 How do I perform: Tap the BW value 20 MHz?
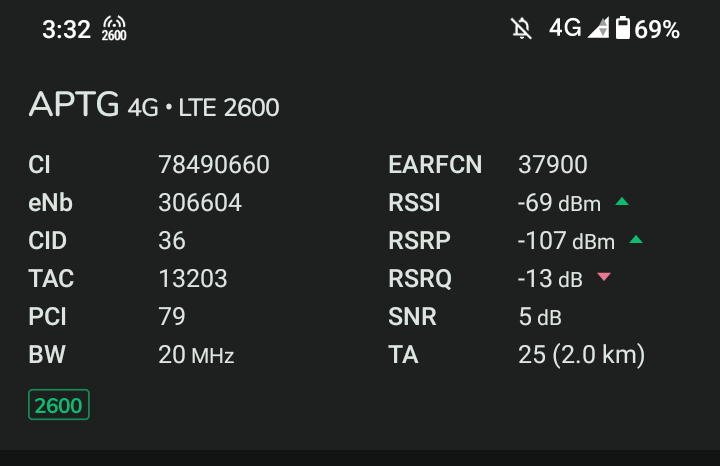click(197, 354)
